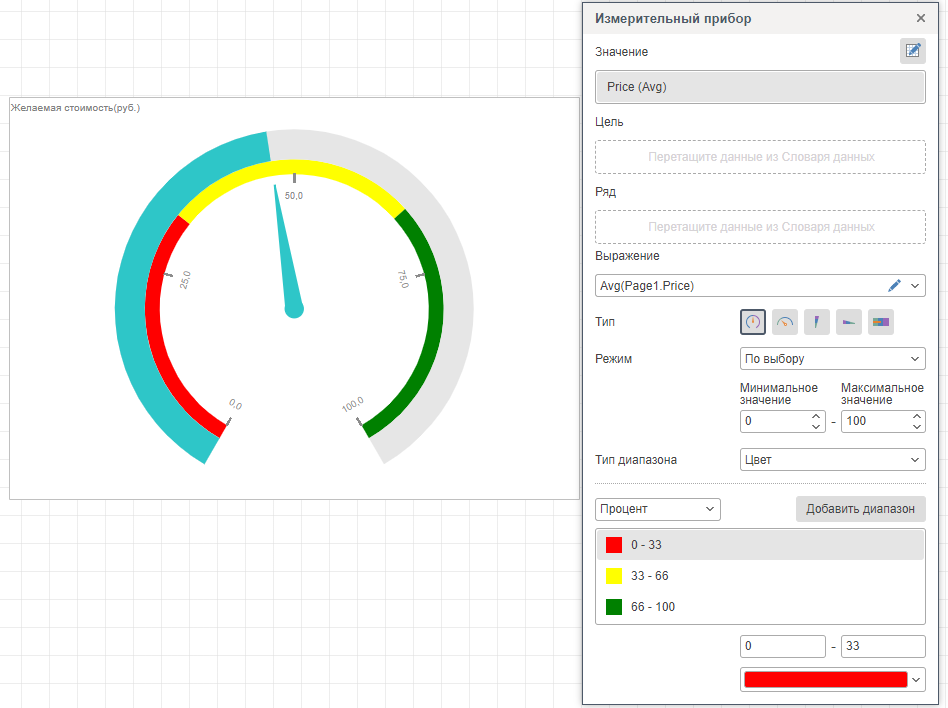Choose the vertical linear gauge type
Screen dimensions: 948x708
pyautogui.click(x=817, y=322)
